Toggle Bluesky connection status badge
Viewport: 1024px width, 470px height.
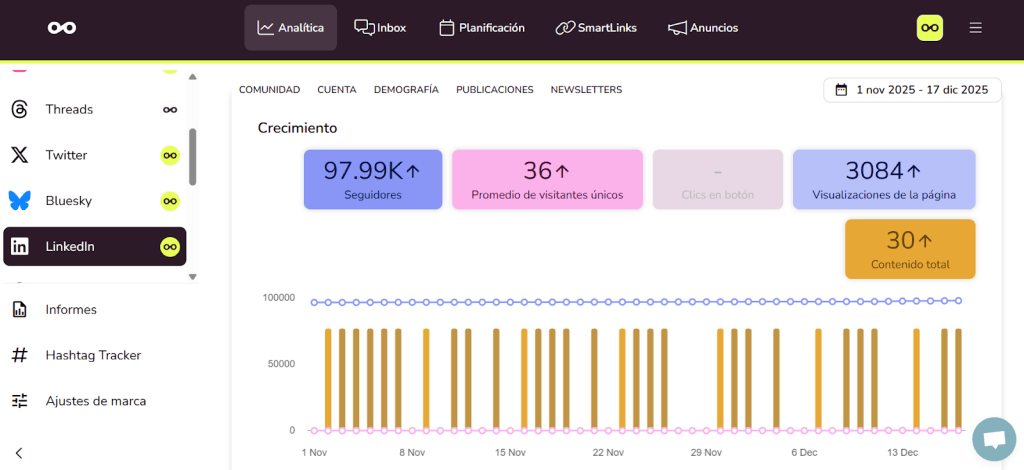pyautogui.click(x=170, y=201)
